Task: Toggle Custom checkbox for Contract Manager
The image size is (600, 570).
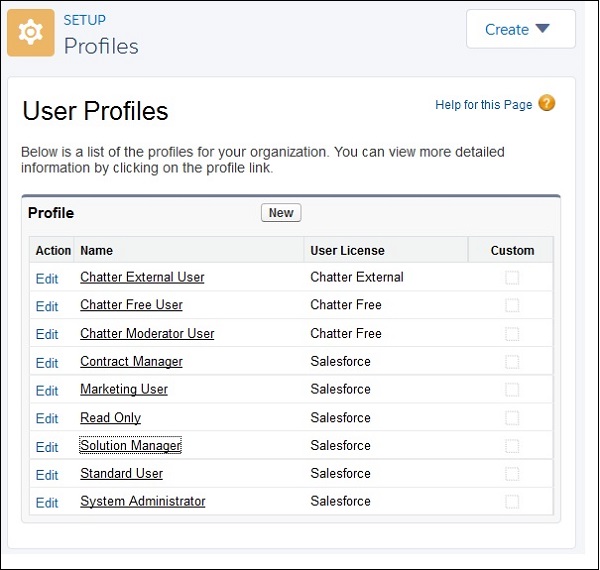Action: pos(512,362)
